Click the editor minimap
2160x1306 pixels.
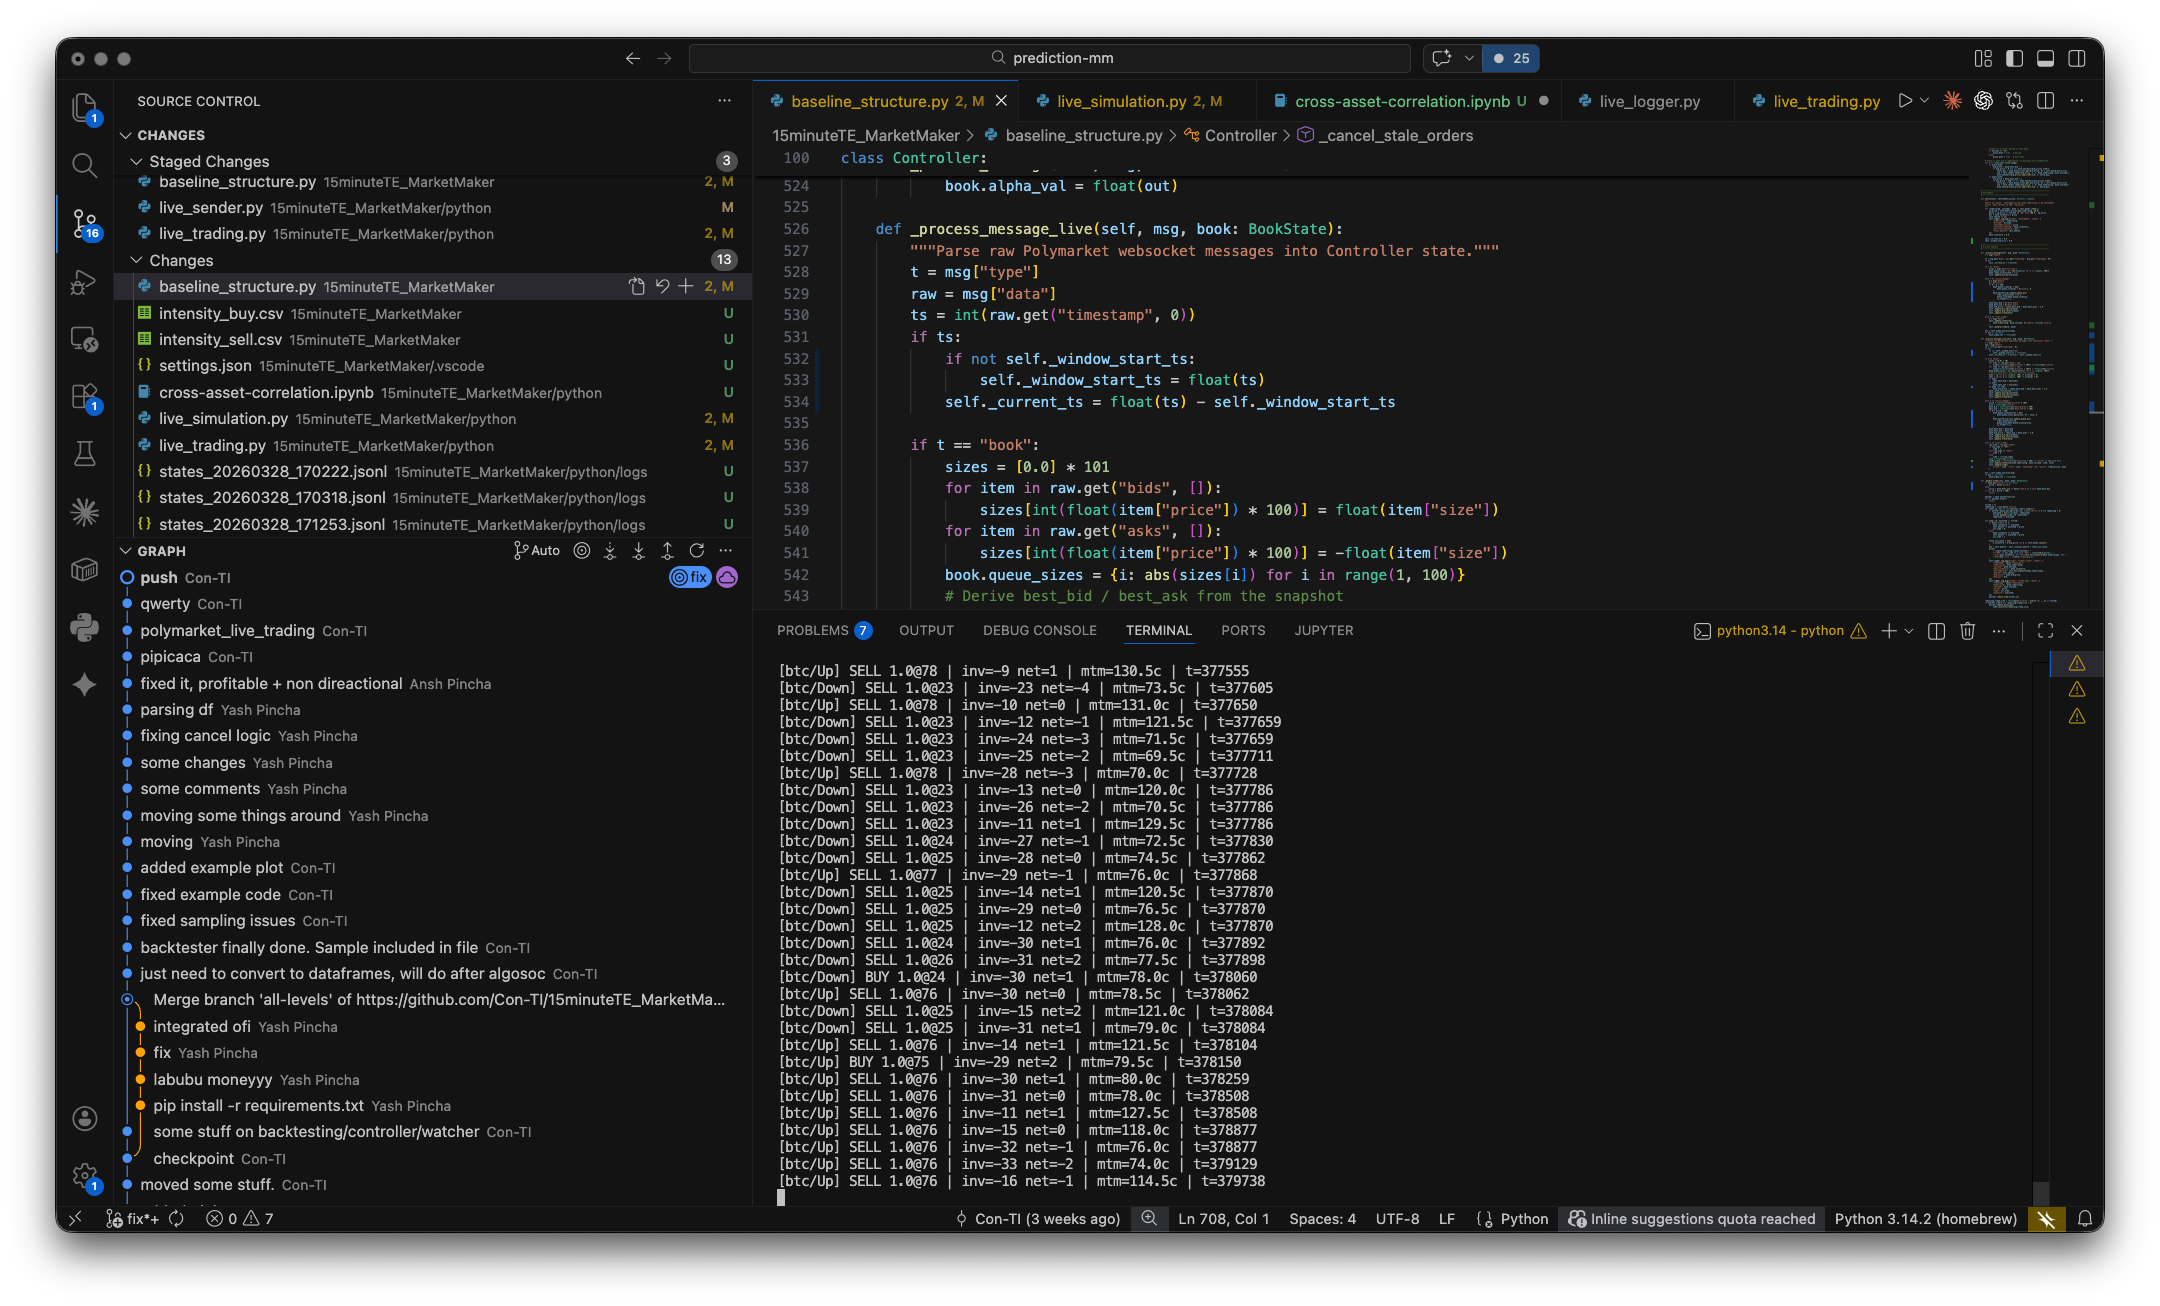pos(2028,378)
